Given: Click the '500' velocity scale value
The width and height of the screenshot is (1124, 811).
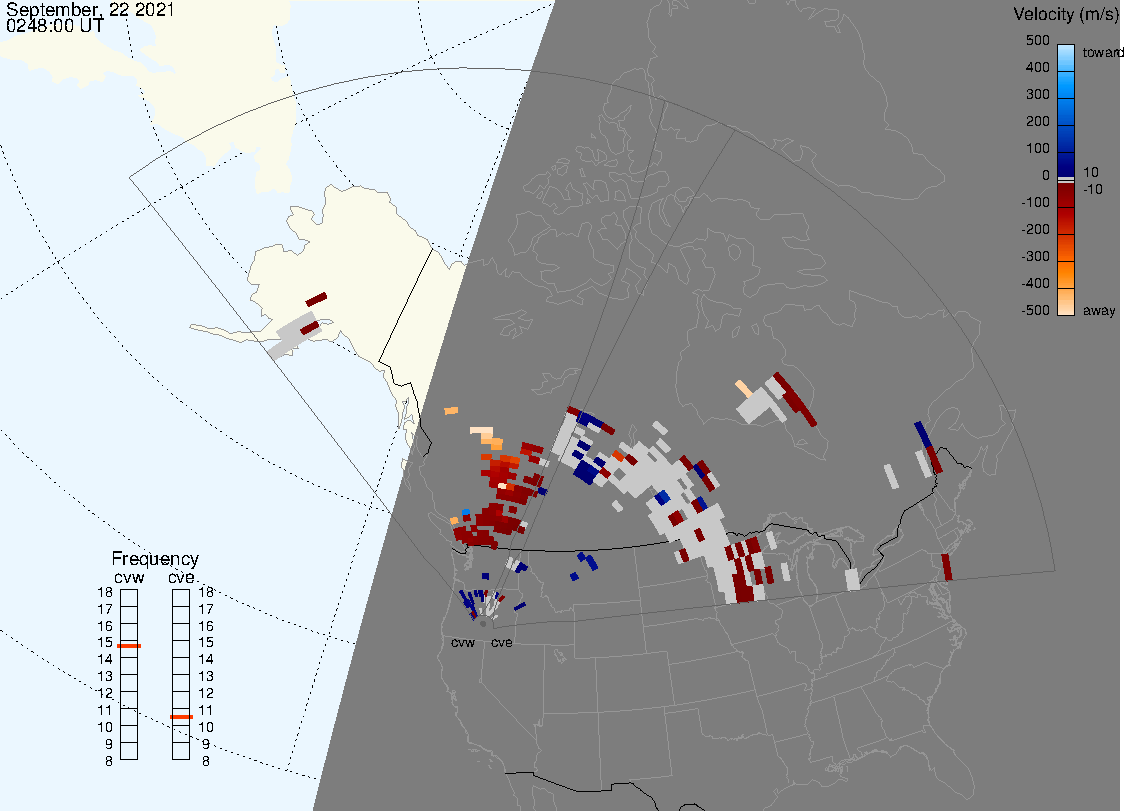Looking at the screenshot, I should tap(1038, 40).
